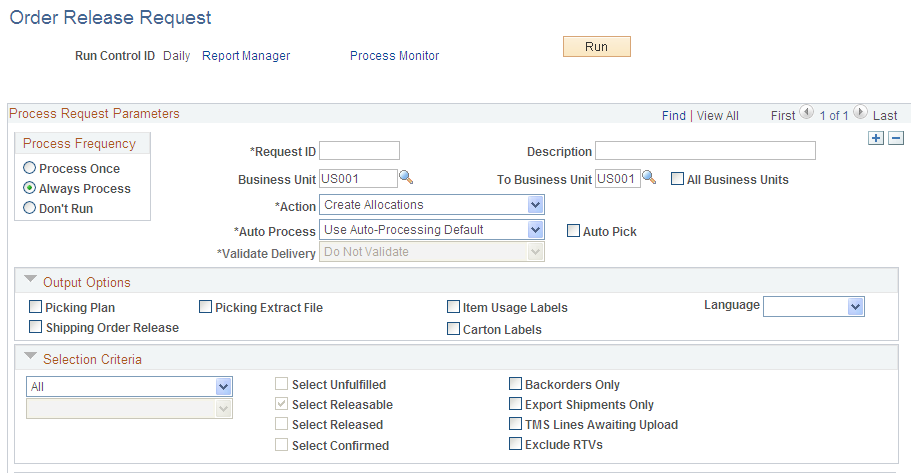The width and height of the screenshot is (911, 473).
Task: Click the Last navigation link
Action: (885, 116)
